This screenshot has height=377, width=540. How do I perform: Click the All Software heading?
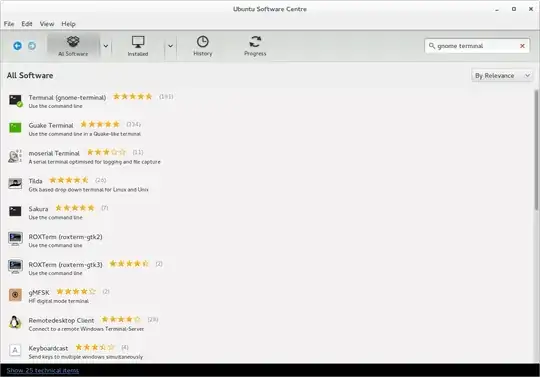[x=30, y=75]
